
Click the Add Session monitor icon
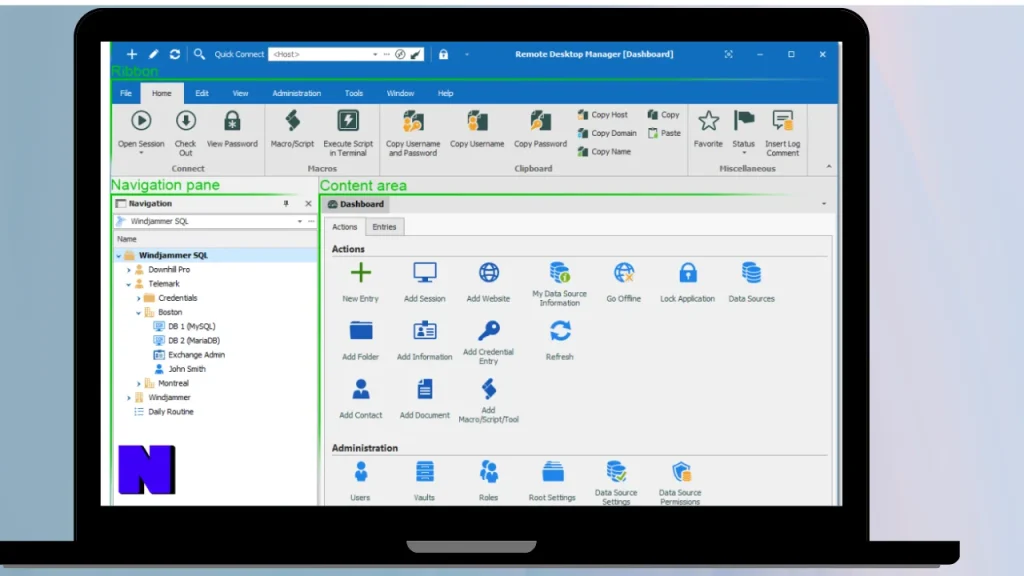(424, 273)
